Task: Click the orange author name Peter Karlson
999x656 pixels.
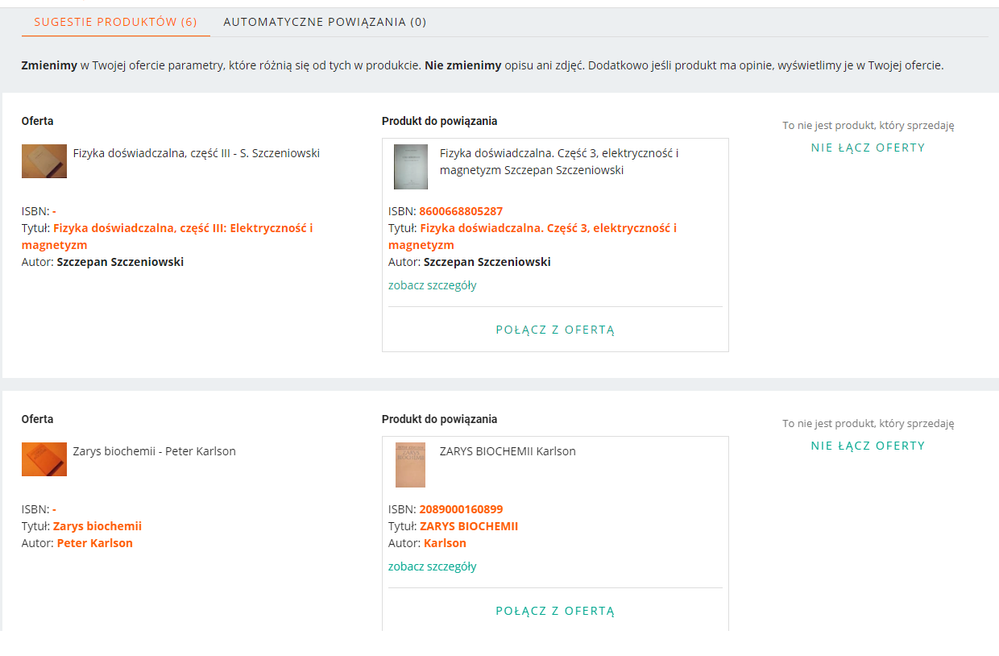Action: point(94,543)
